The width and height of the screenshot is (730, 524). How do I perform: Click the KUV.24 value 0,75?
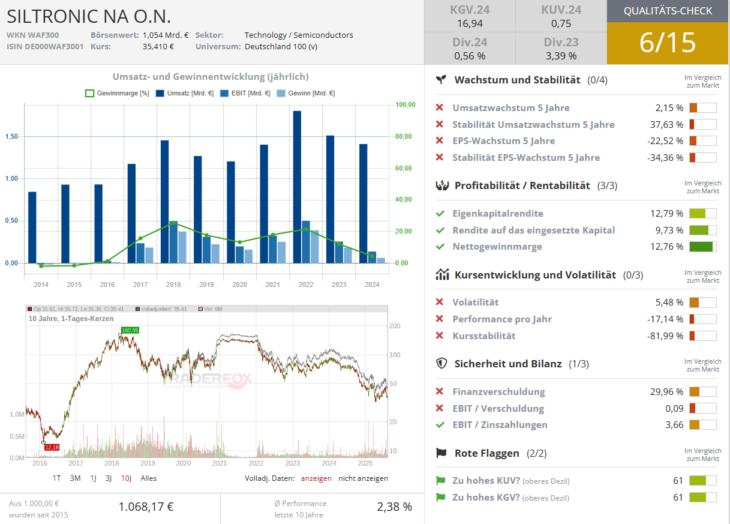click(x=561, y=24)
